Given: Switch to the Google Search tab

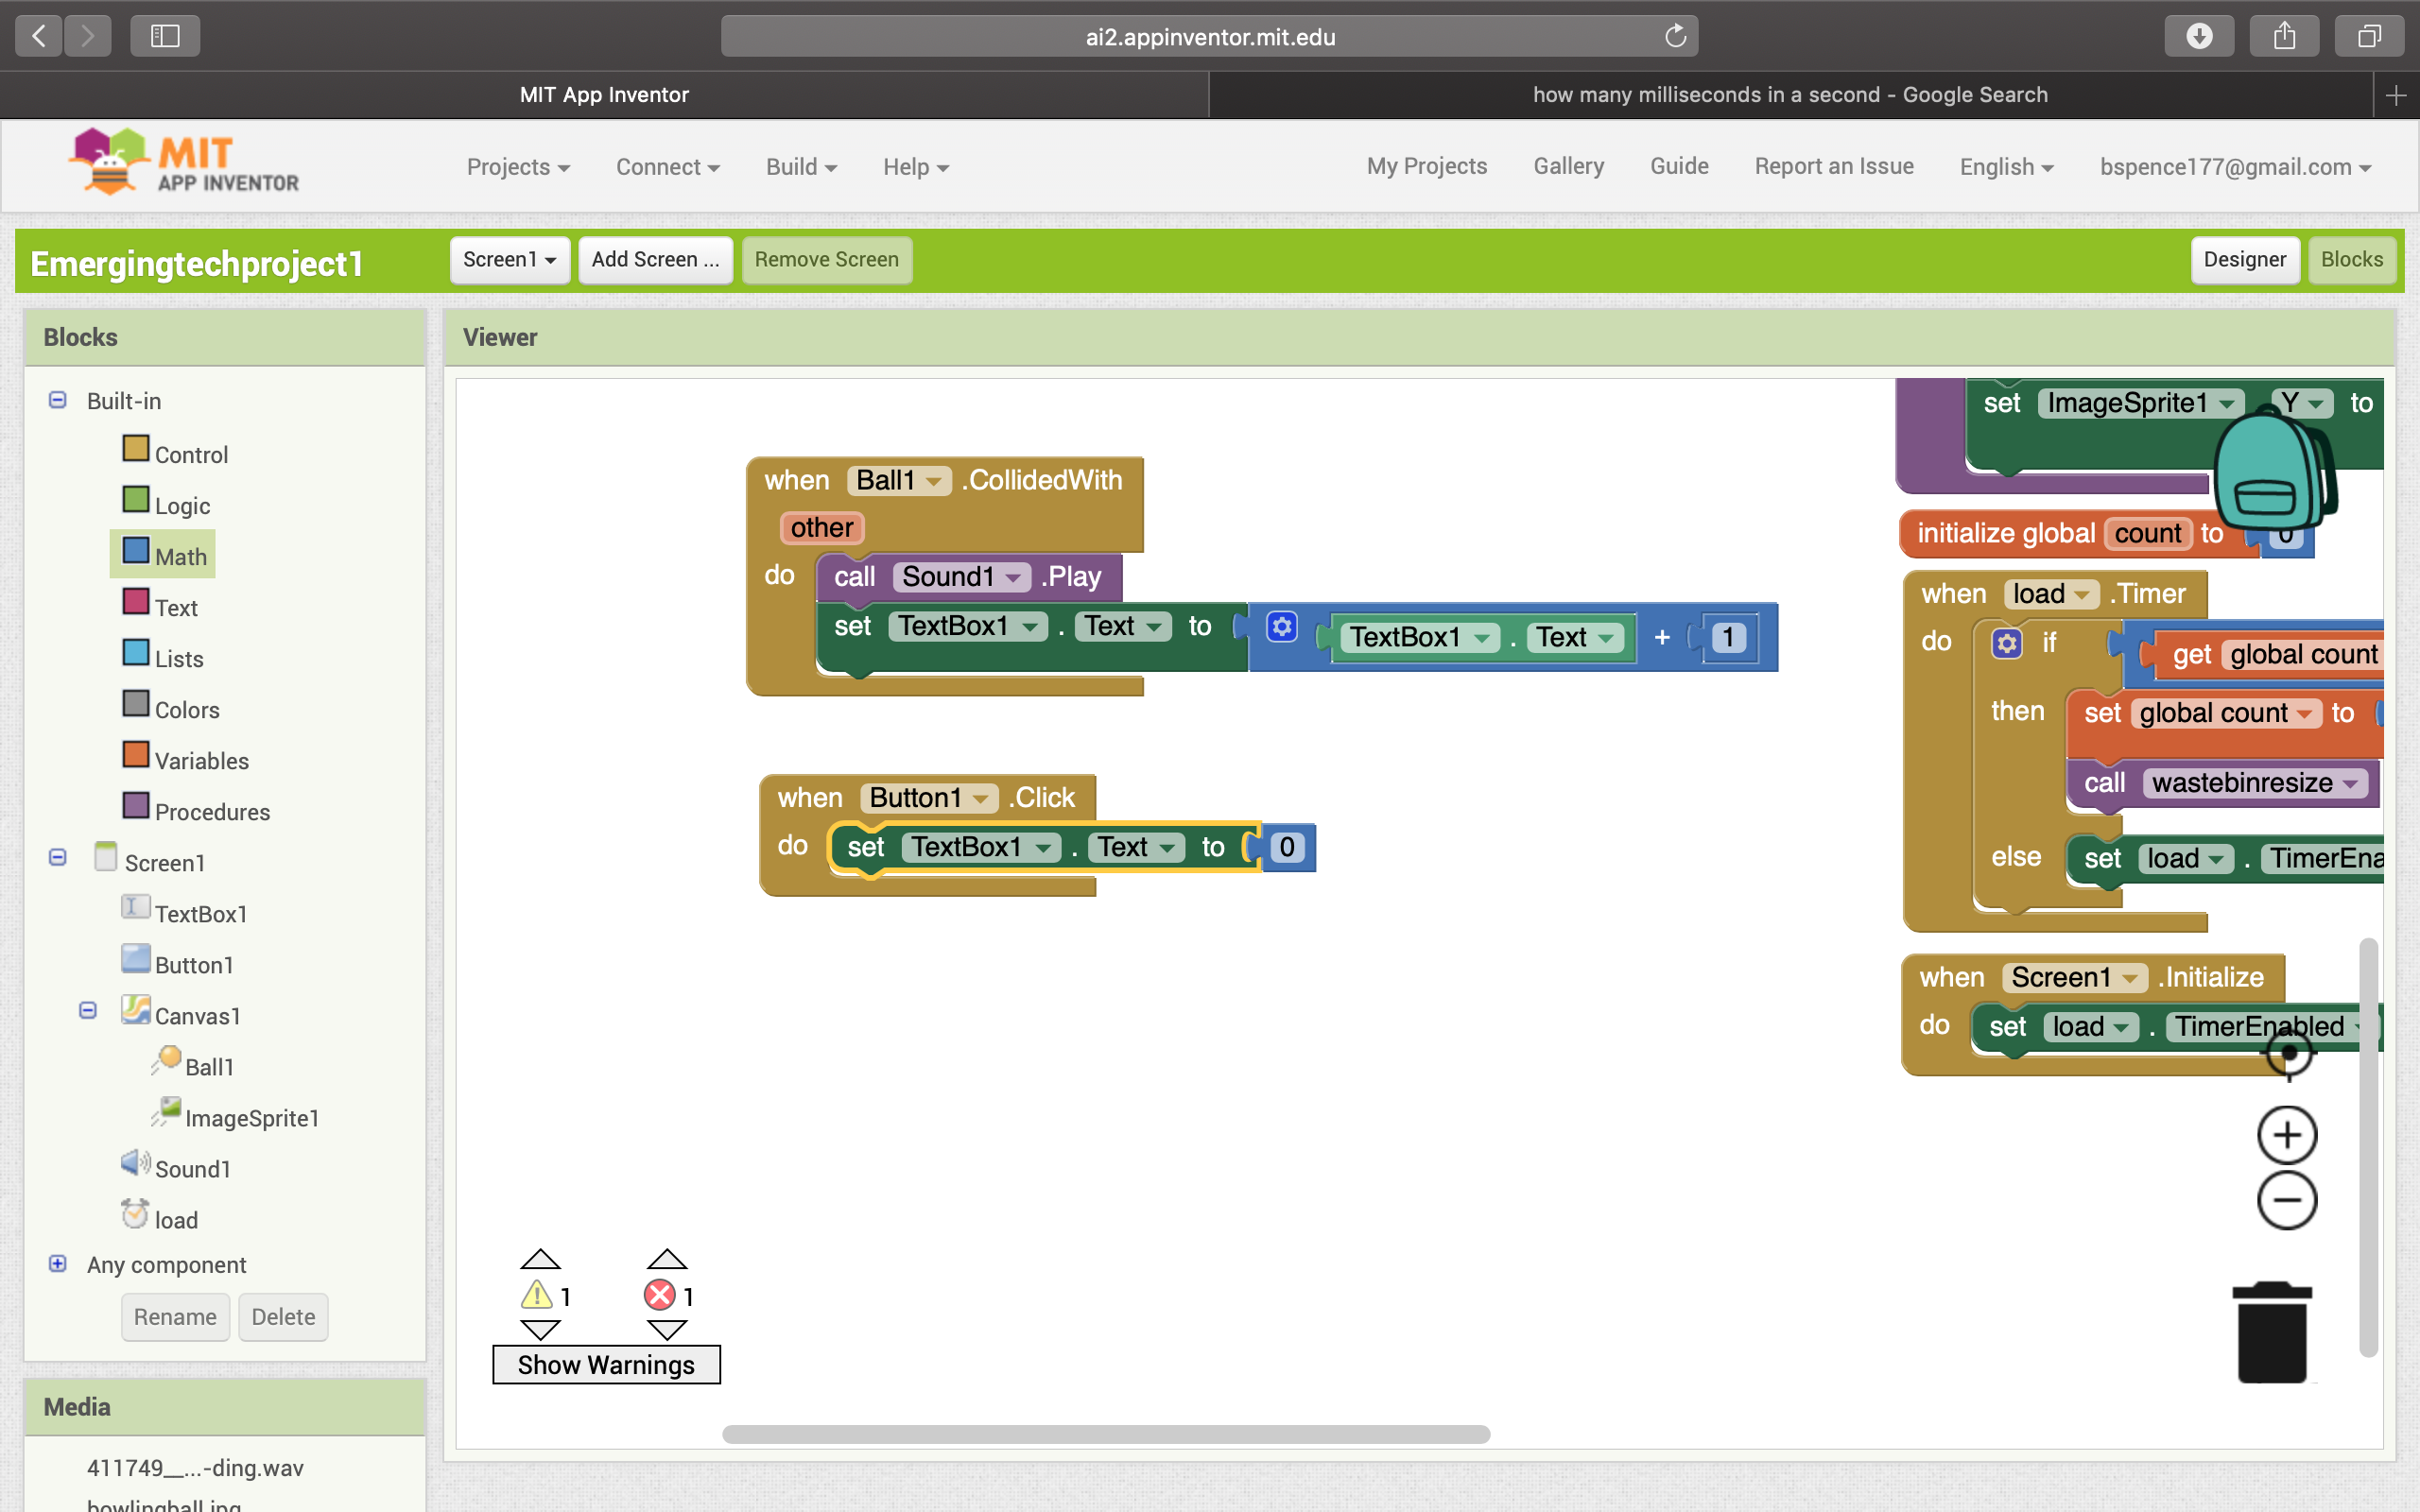Looking at the screenshot, I should pos(1789,95).
